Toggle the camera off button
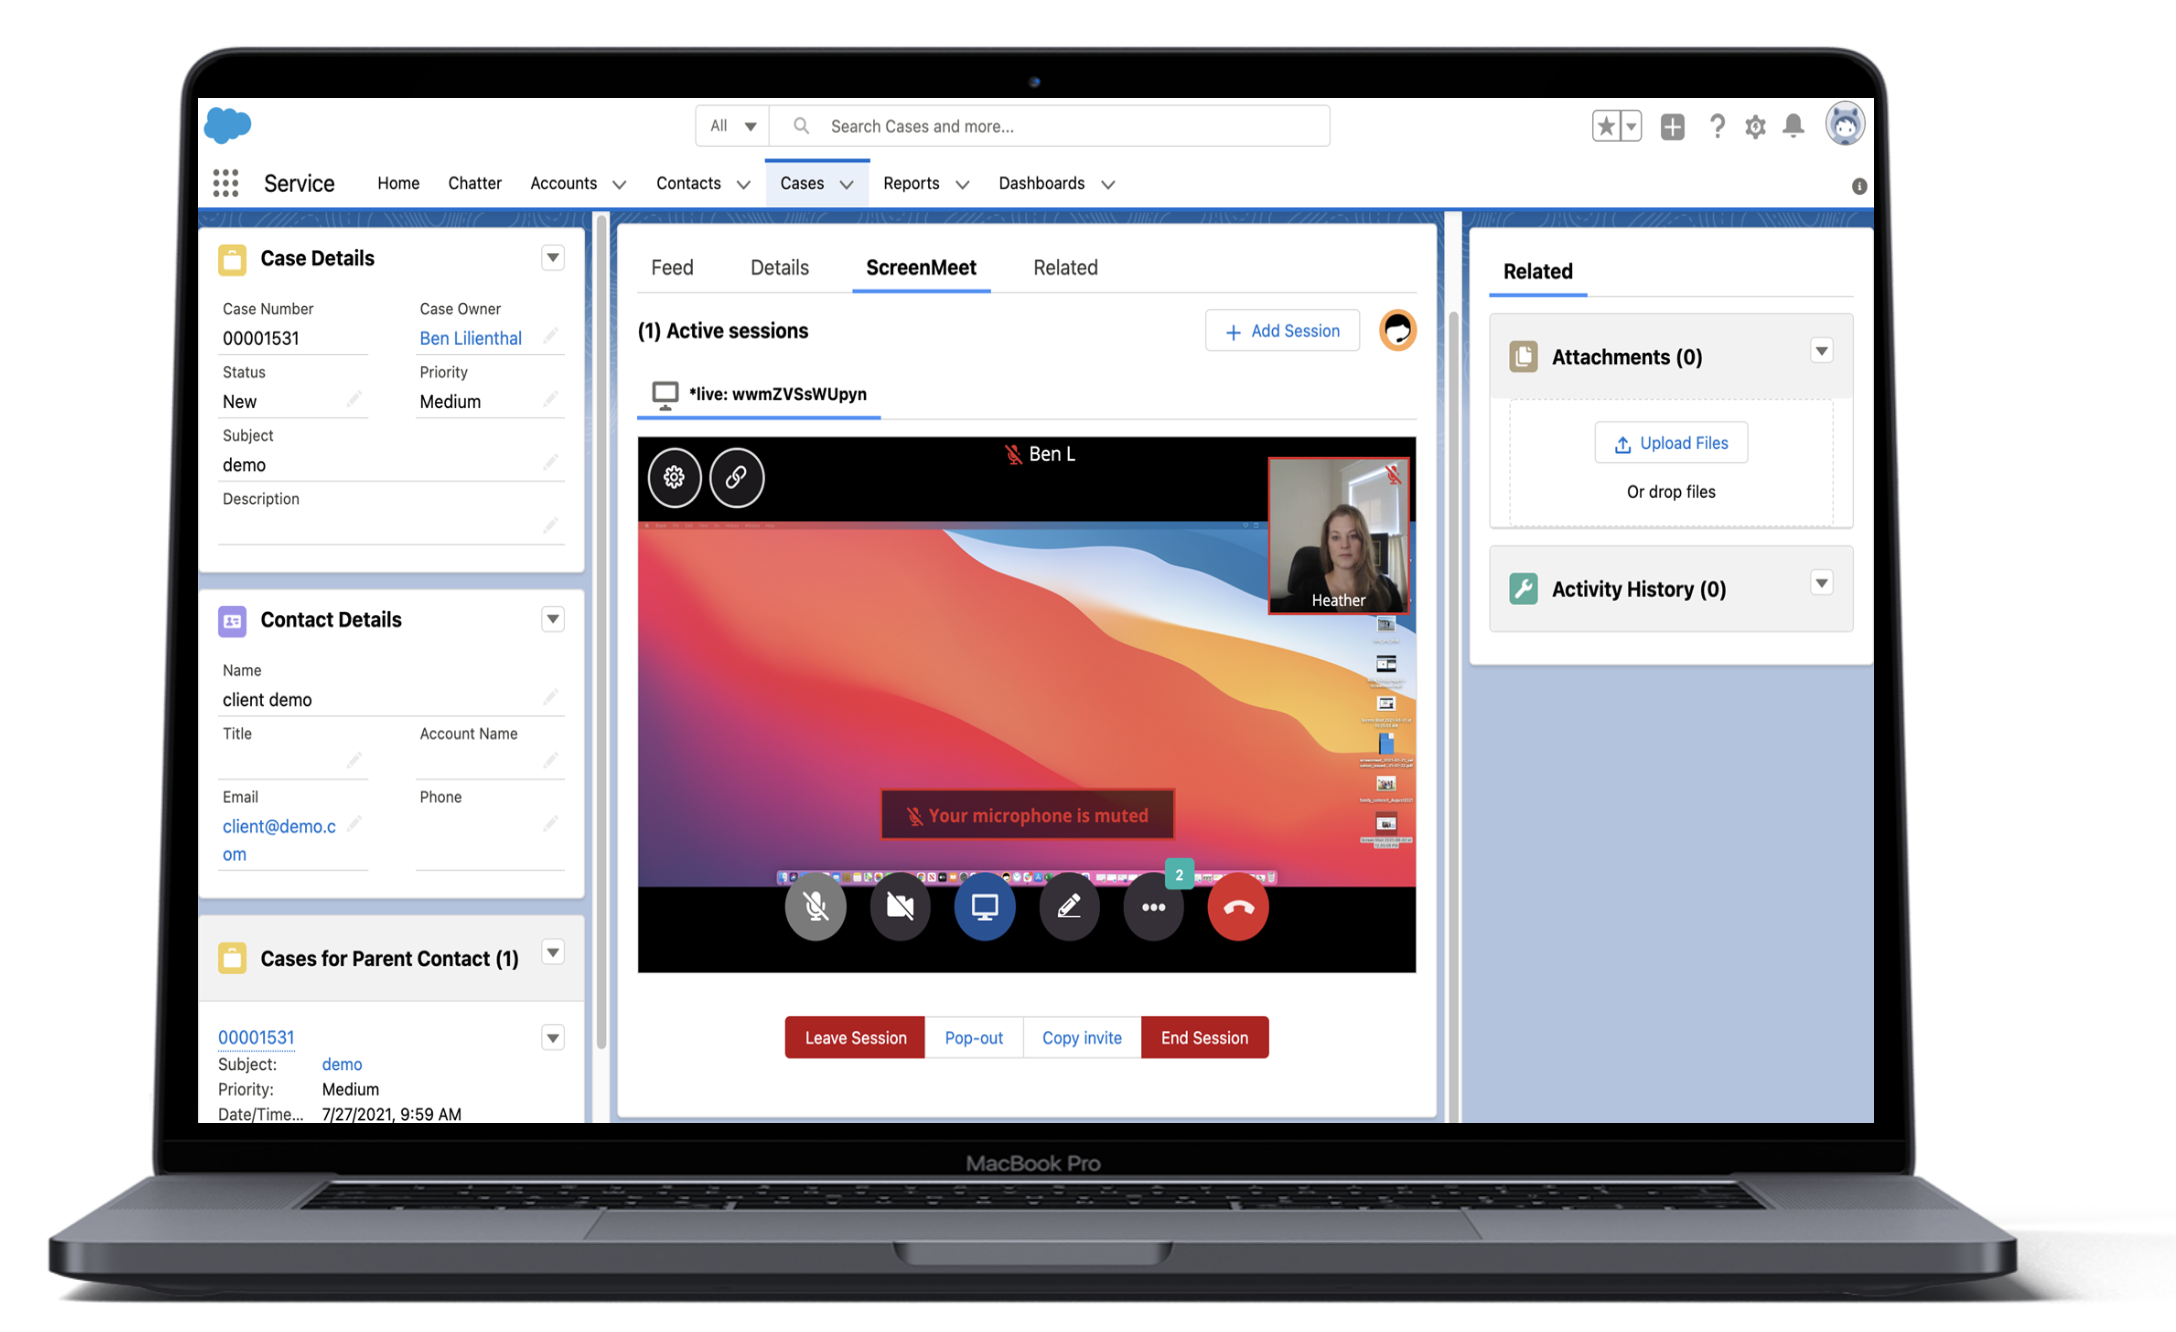Image resolution: width=2176 pixels, height=1332 pixels. (901, 908)
